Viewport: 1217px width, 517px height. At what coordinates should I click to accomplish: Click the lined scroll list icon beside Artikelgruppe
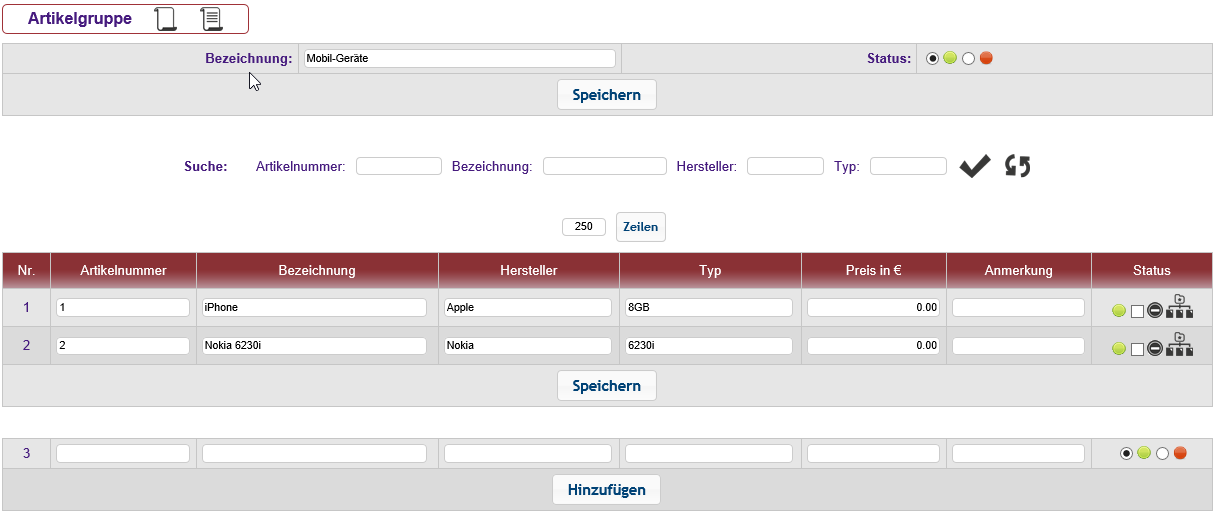pos(210,19)
